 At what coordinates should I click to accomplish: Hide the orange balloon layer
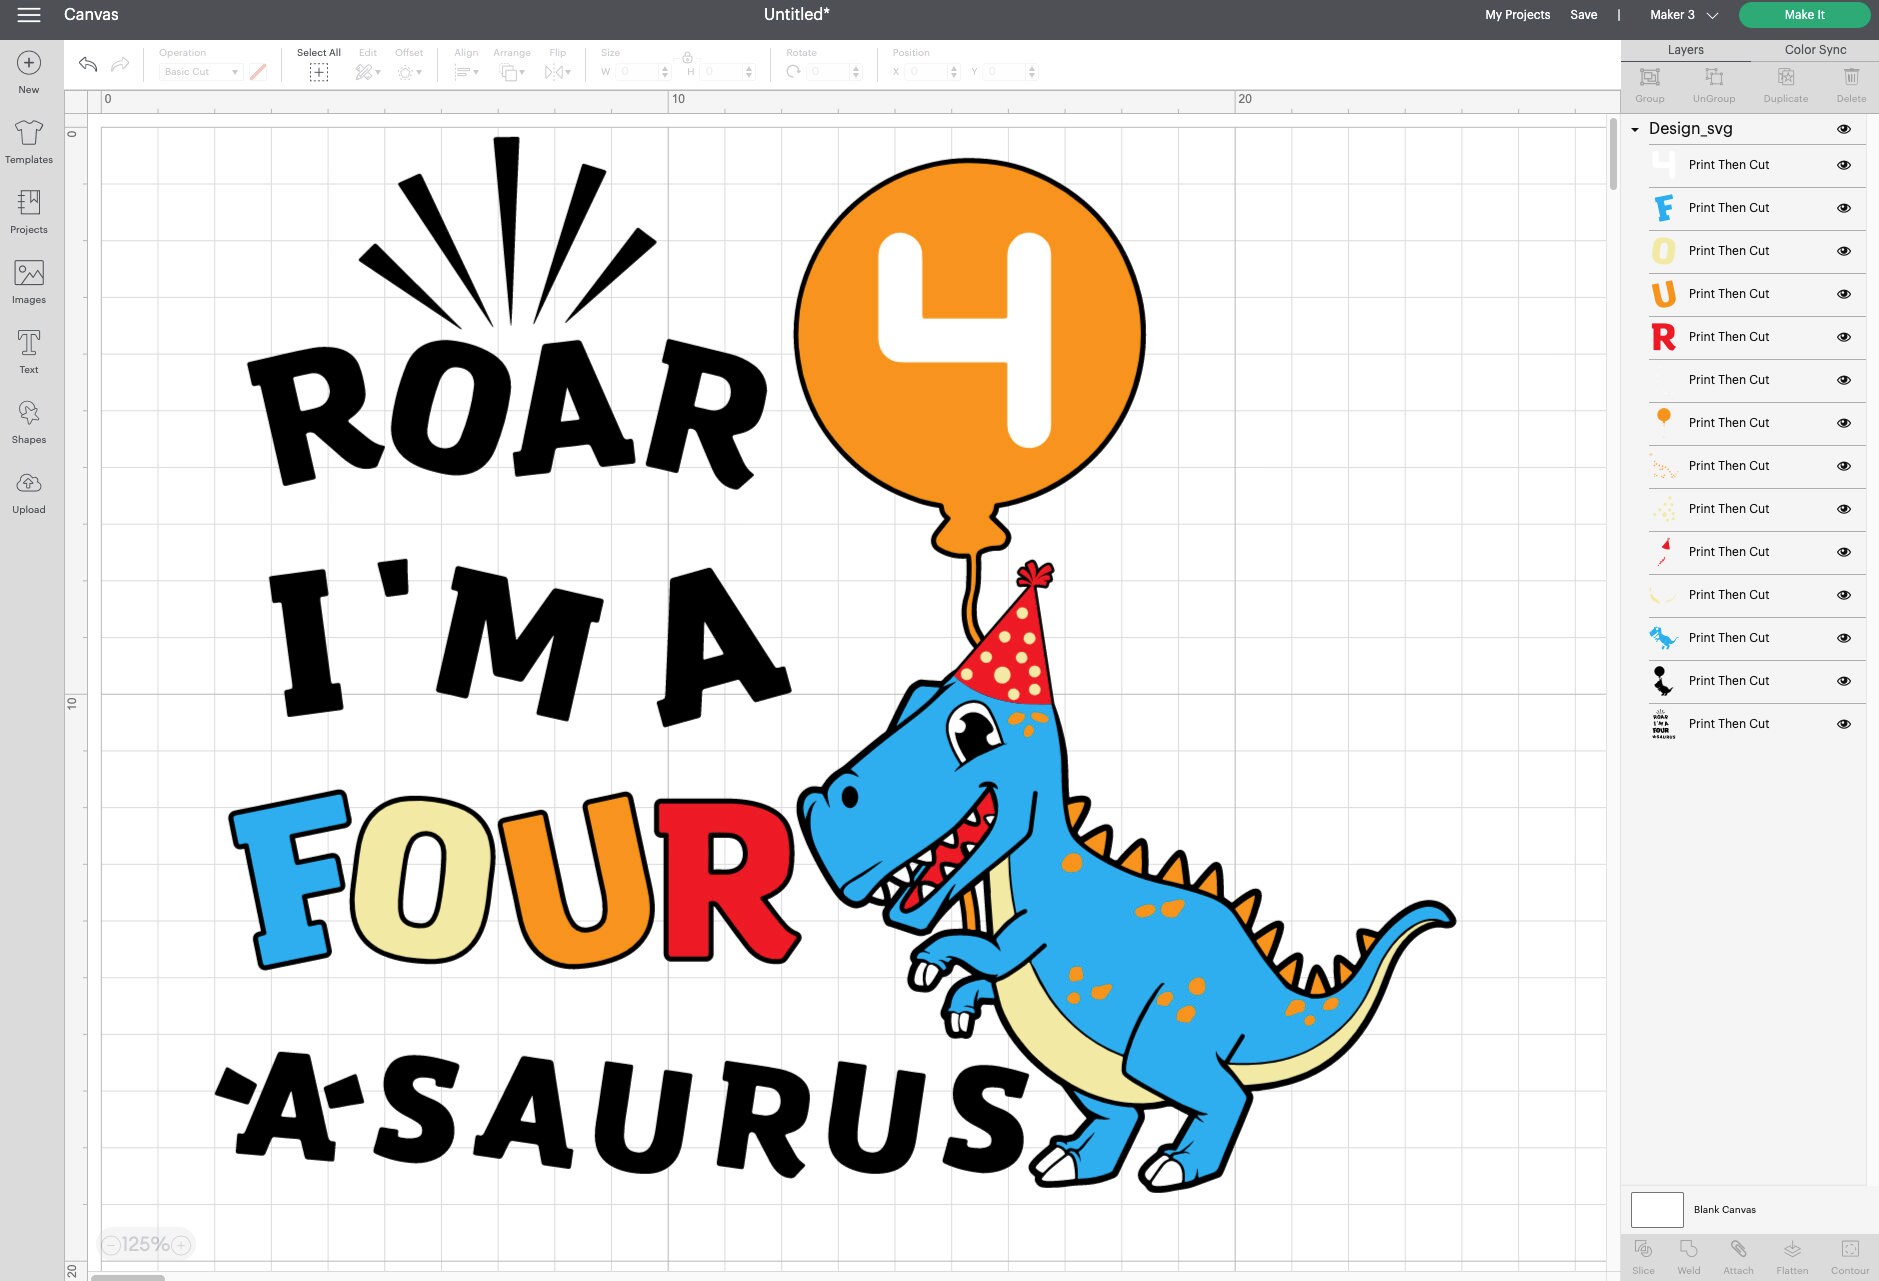click(x=1843, y=422)
